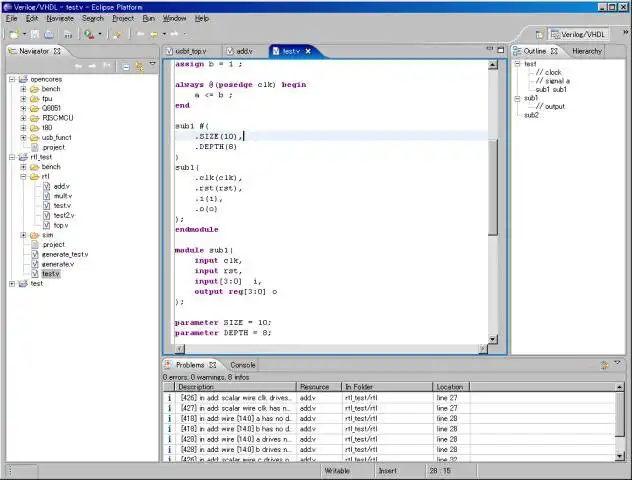Click the Problems view filter icon

604,365
